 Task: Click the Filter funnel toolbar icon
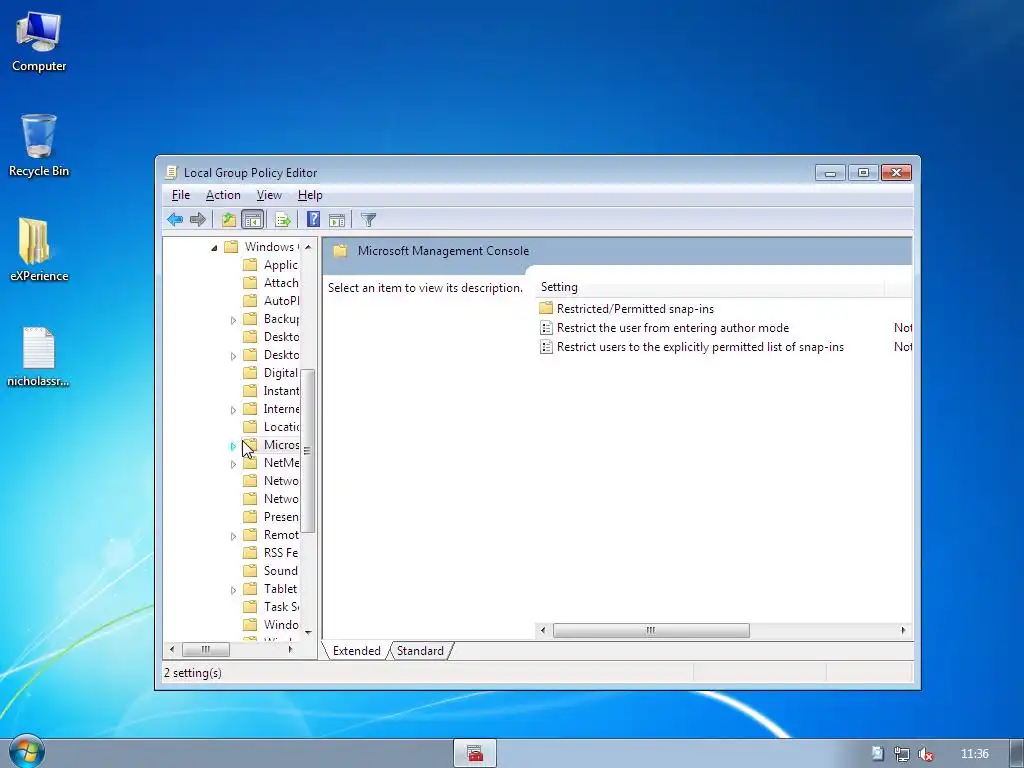point(368,219)
